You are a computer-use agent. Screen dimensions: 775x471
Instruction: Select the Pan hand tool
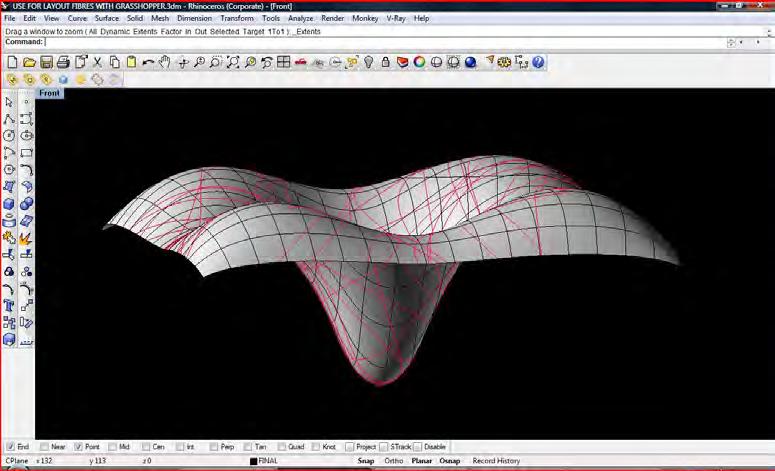(165, 62)
